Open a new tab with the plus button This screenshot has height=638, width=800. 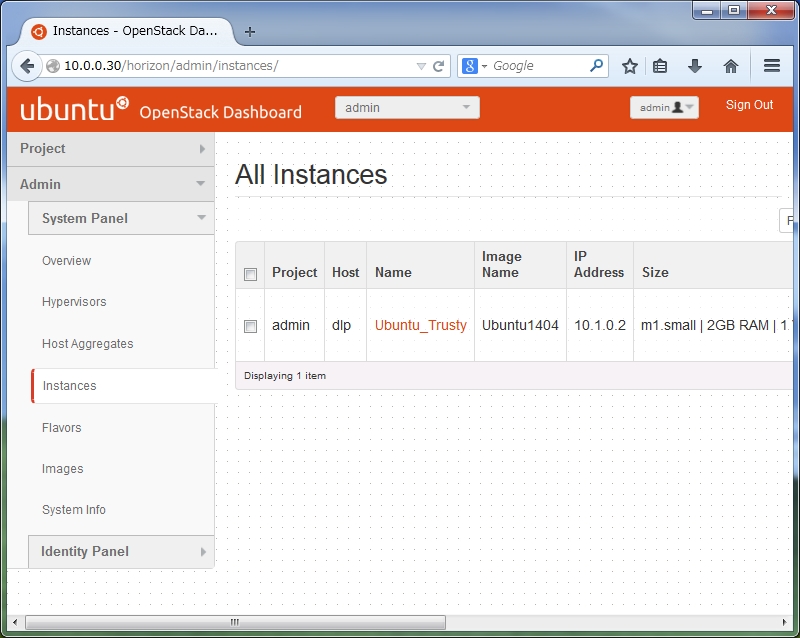[249, 32]
